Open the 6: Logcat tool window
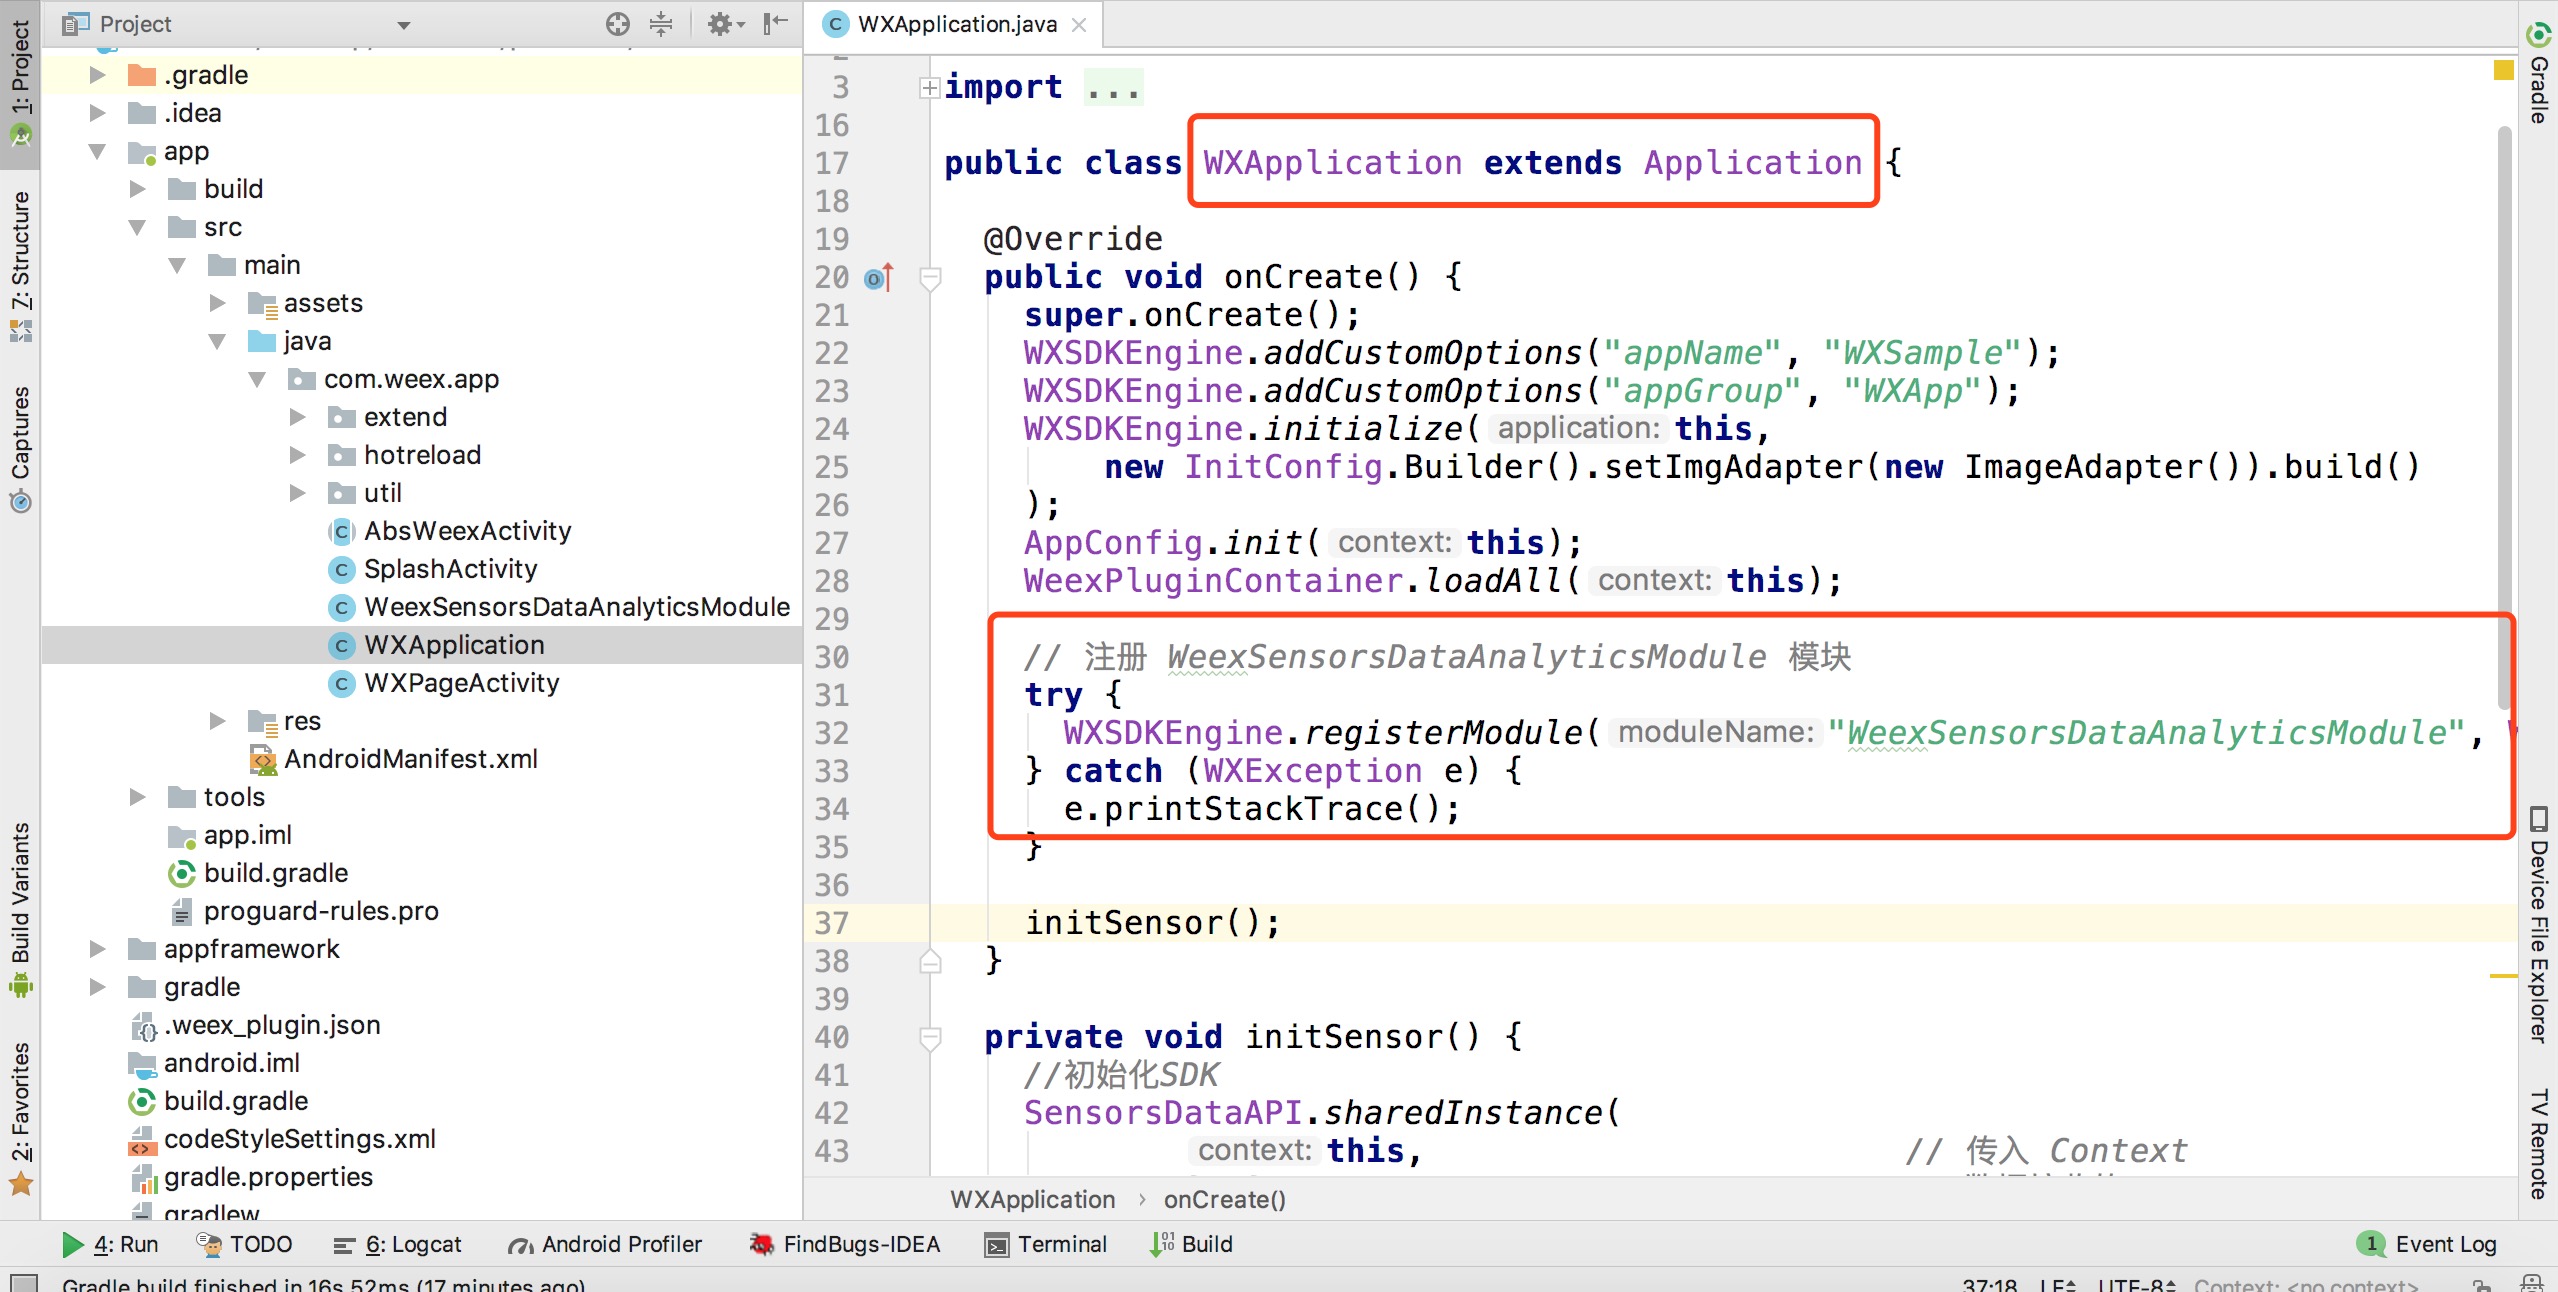The width and height of the screenshot is (2558, 1292). (397, 1244)
